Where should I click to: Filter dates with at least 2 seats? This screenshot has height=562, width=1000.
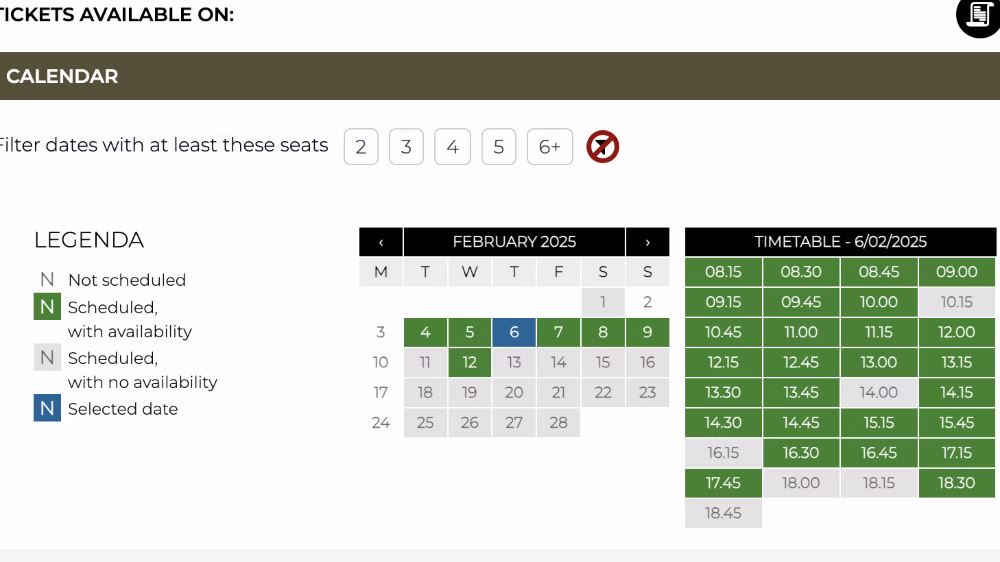[x=360, y=147]
